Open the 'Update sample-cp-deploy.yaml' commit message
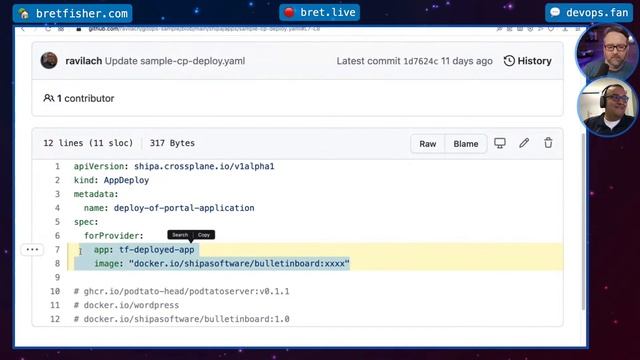Image resolution: width=640 pixels, height=360 pixels. point(175,61)
